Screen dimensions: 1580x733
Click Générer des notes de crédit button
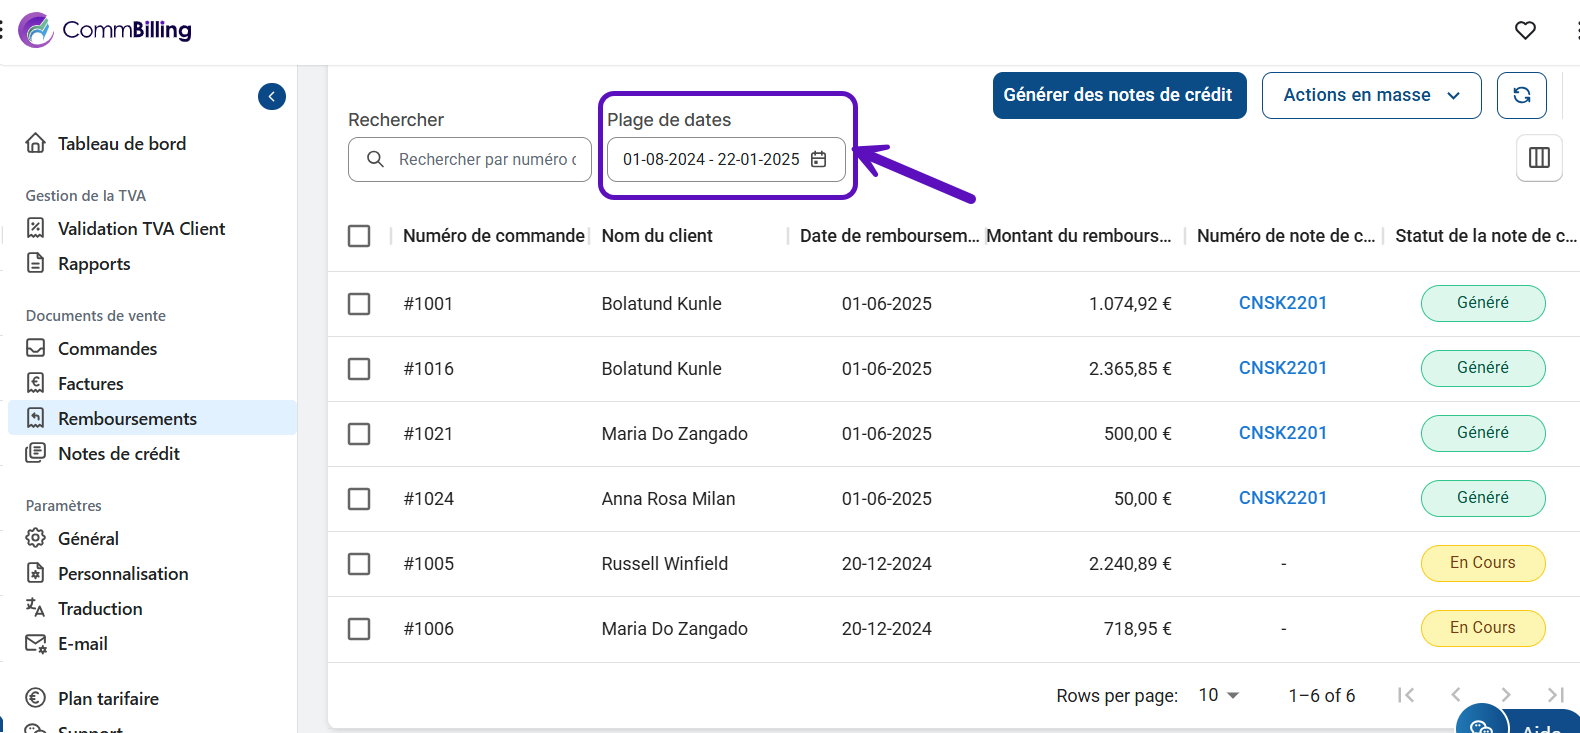[1118, 95]
